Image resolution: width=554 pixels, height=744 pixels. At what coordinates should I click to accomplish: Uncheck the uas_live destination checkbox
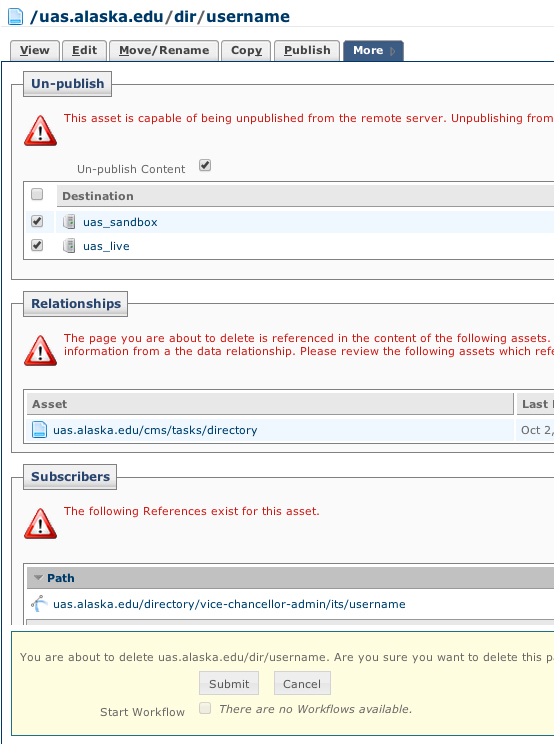click(x=37, y=245)
